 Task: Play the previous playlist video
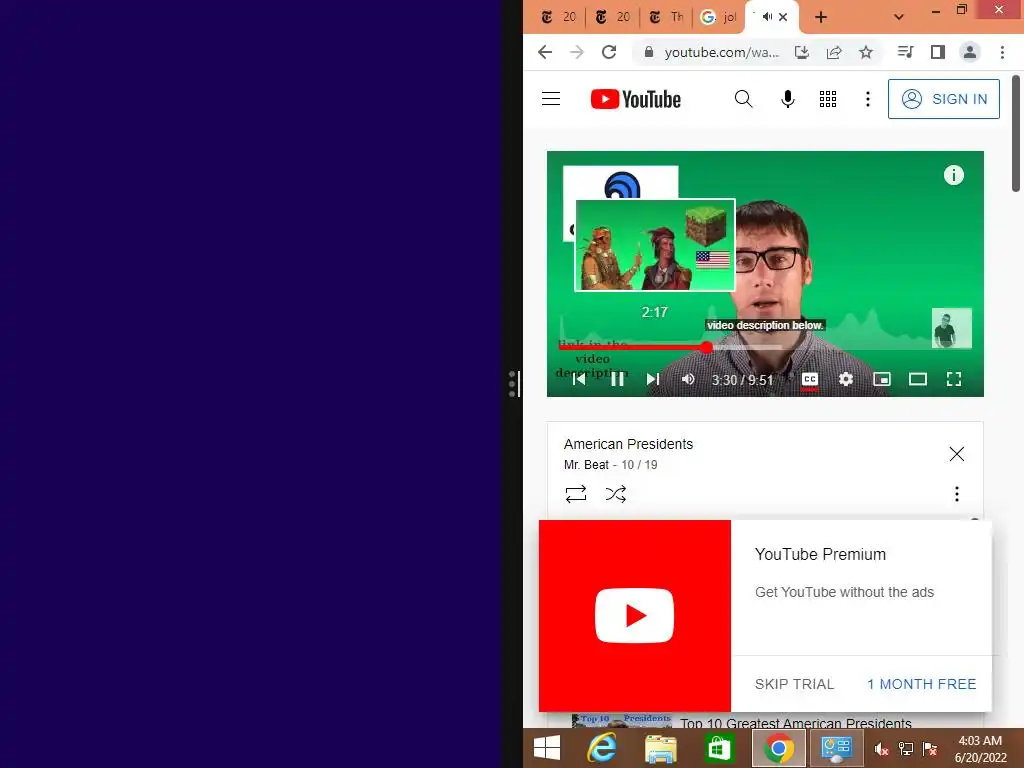click(579, 379)
